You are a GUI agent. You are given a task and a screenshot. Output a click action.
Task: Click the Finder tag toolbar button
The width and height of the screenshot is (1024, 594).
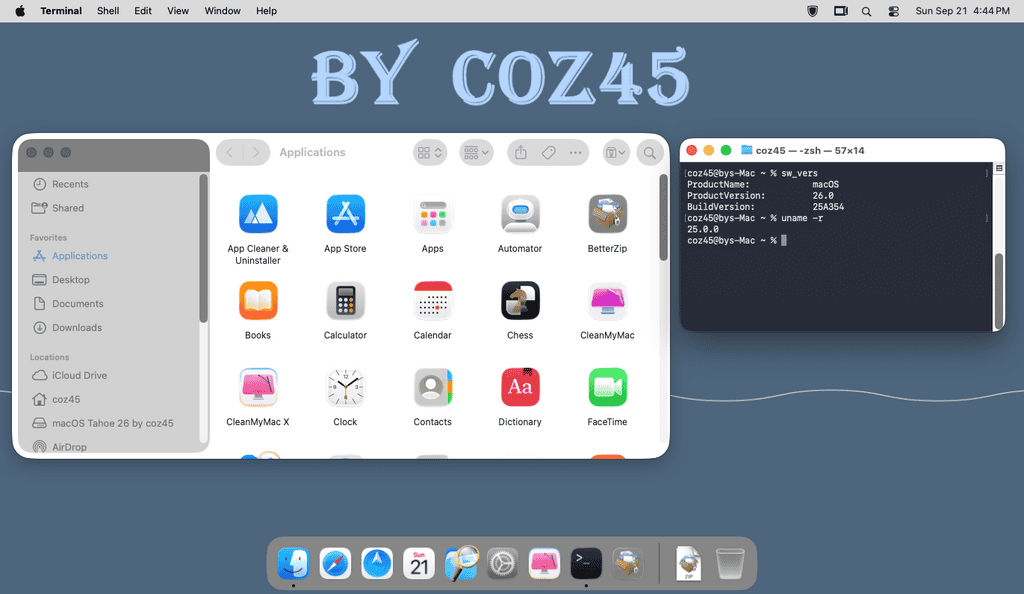coord(549,153)
